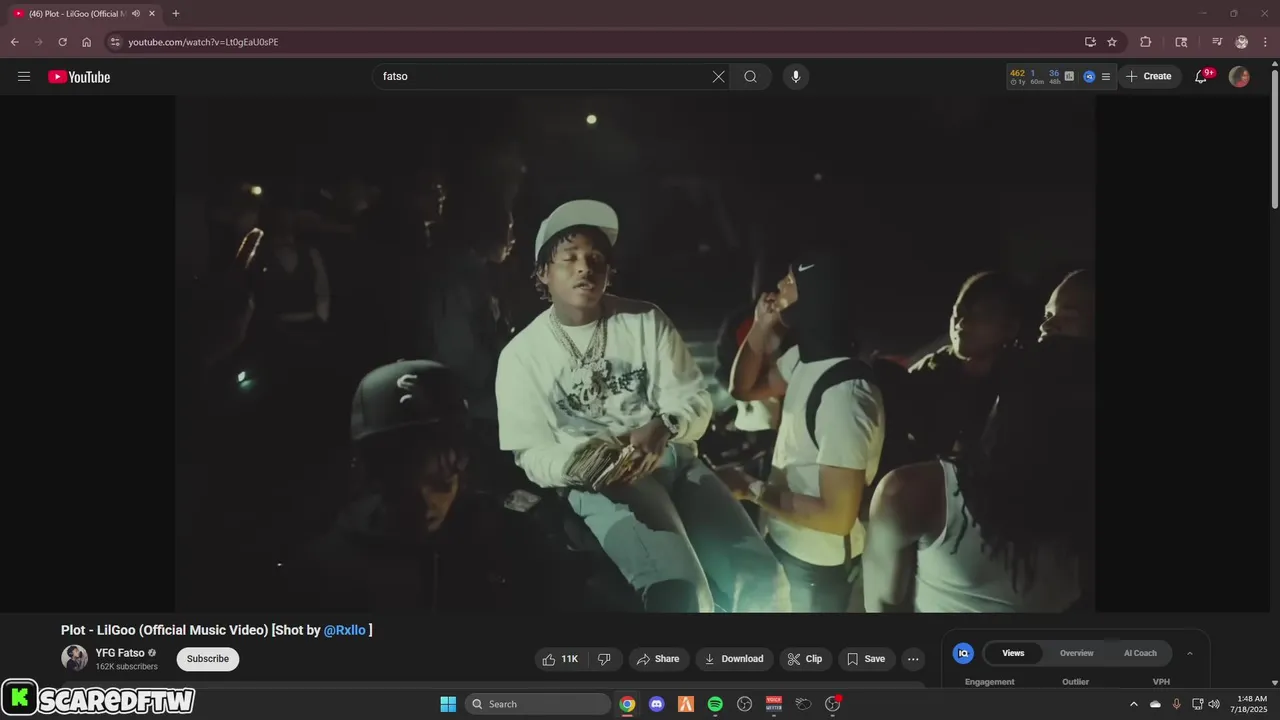Mute the tab via the speaker icon

[x=136, y=14]
